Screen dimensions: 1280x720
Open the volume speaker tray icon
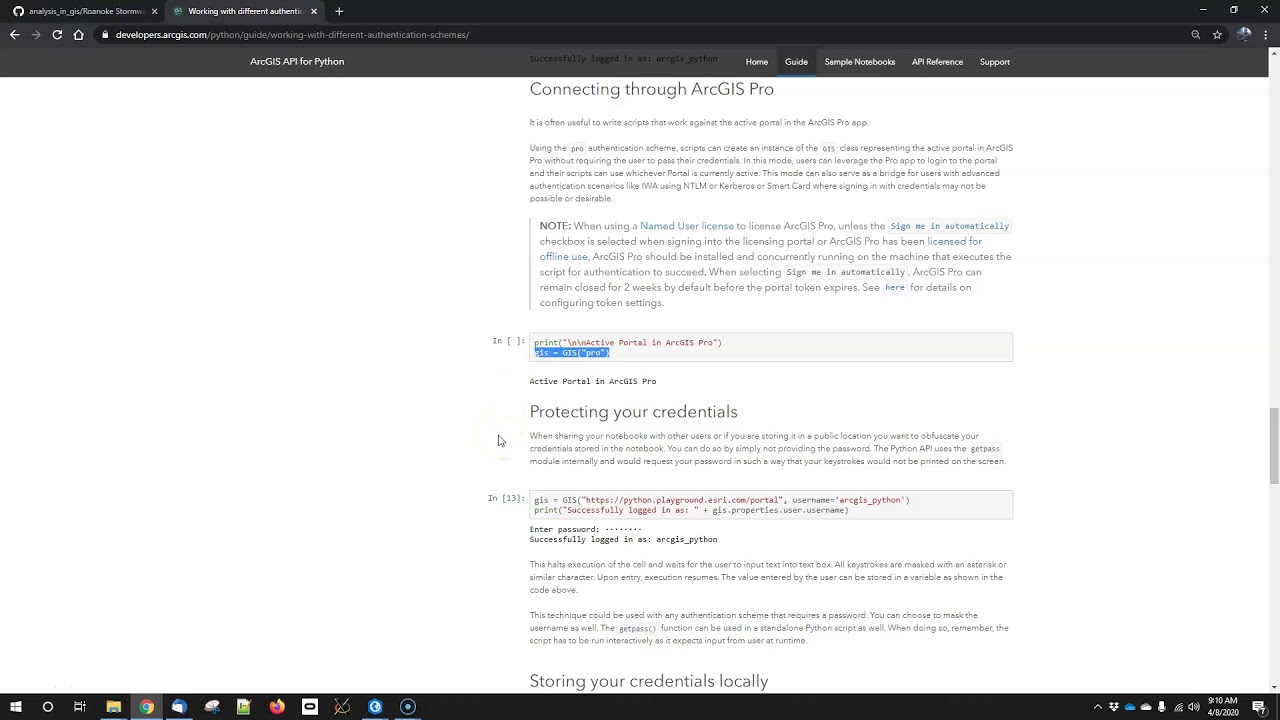[x=1194, y=707]
